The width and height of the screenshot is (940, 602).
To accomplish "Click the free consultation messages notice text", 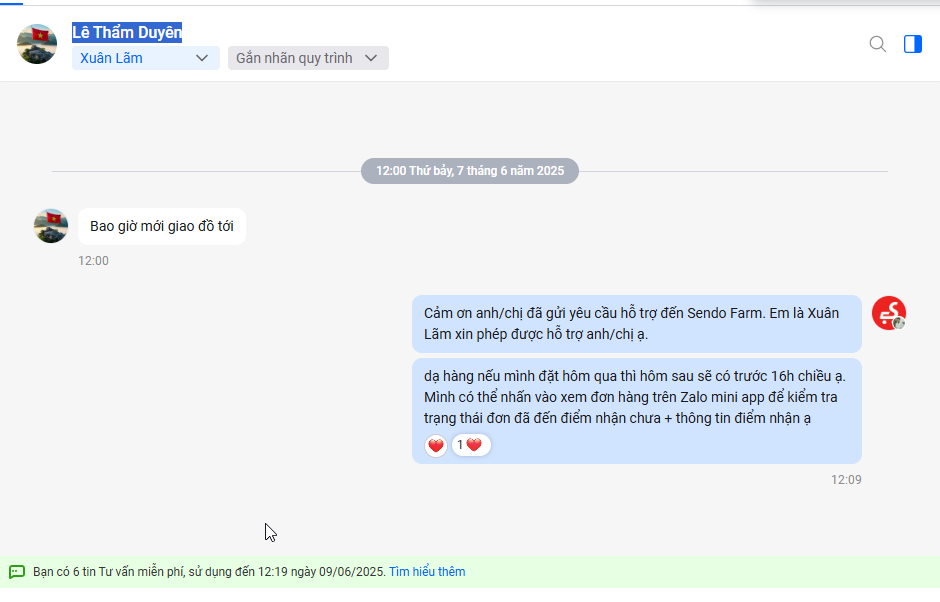I will [x=209, y=571].
